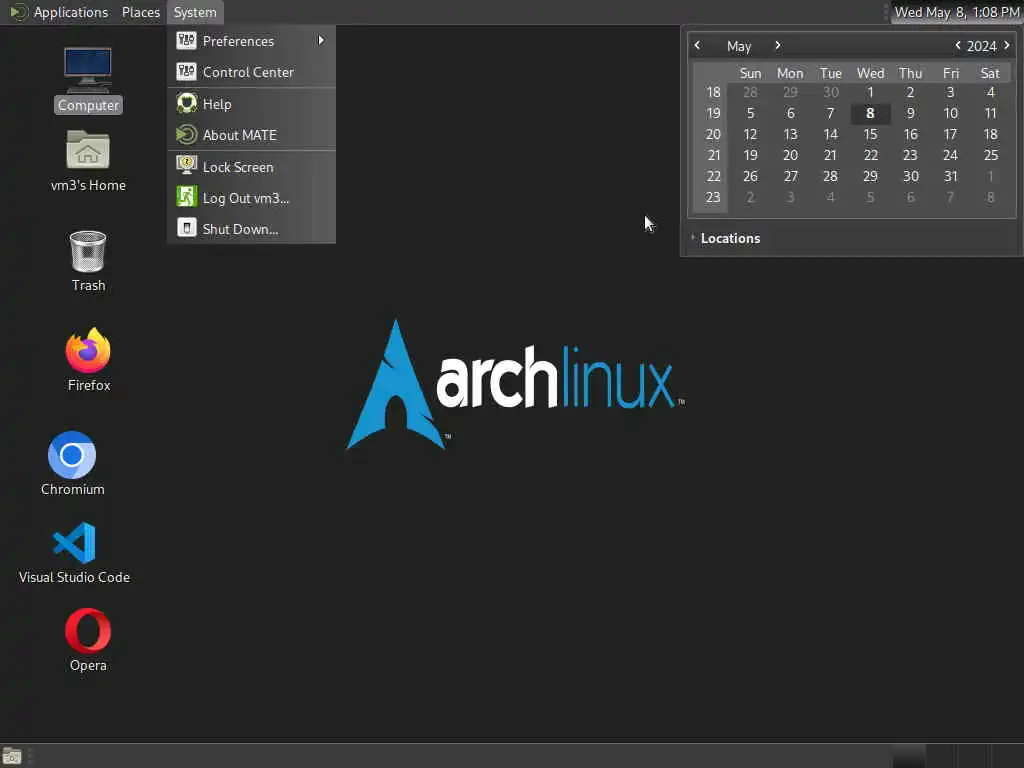This screenshot has height=768, width=1024.
Task: Select May 4 in the calendar
Action: click(990, 92)
